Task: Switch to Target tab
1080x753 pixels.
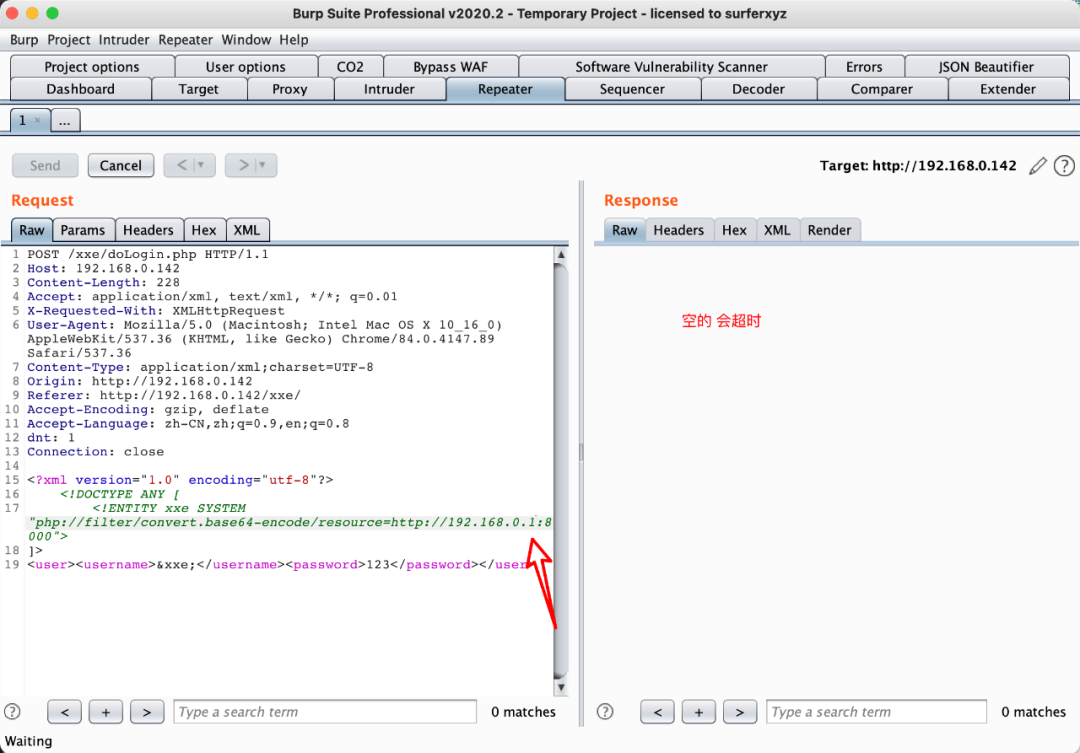Action: [x=198, y=89]
